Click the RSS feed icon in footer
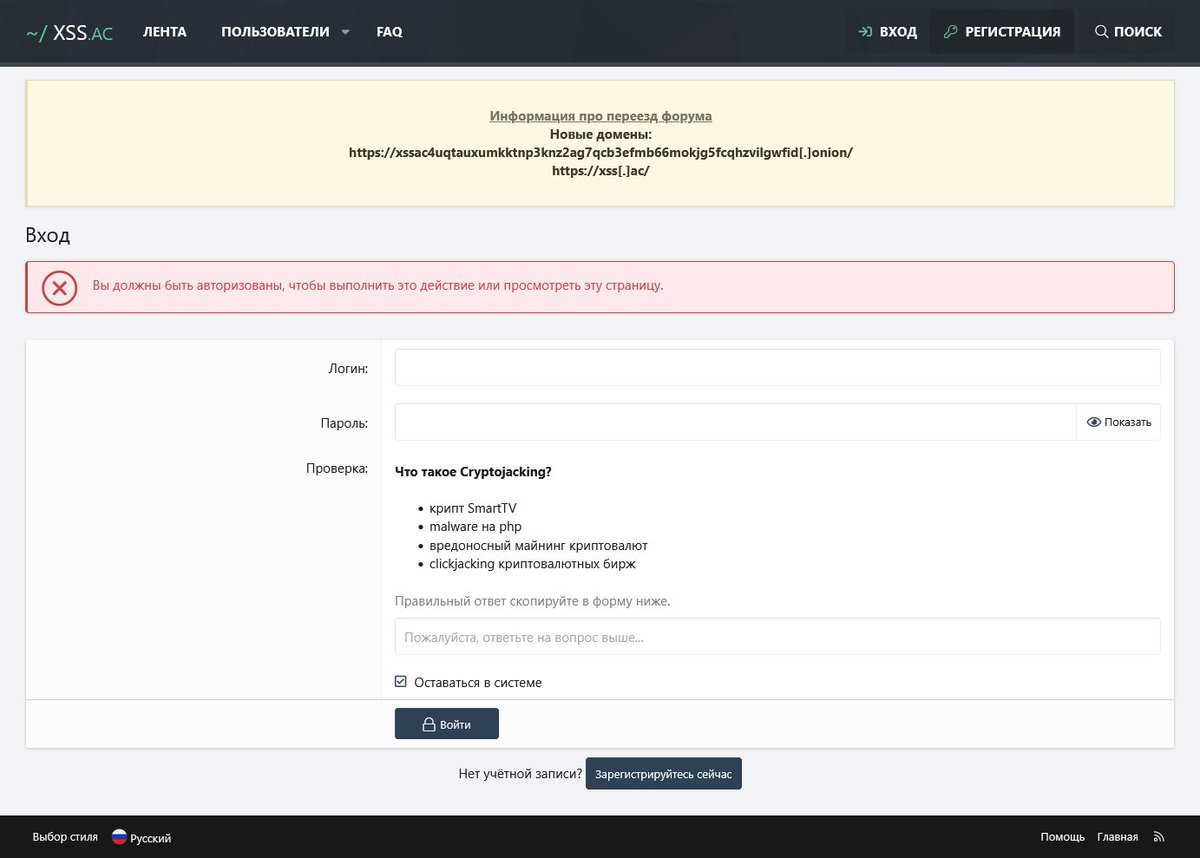 [x=1159, y=837]
